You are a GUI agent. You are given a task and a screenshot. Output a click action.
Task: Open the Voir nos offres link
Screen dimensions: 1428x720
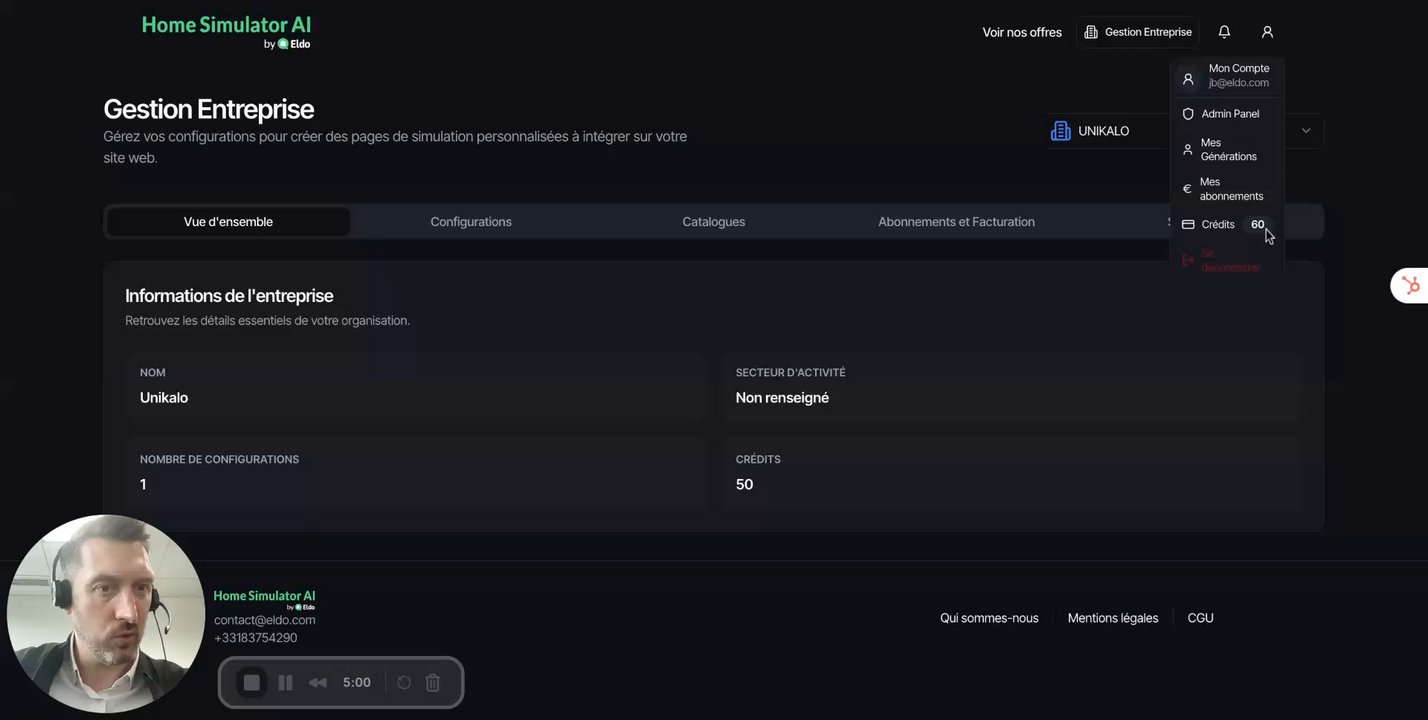1022,32
